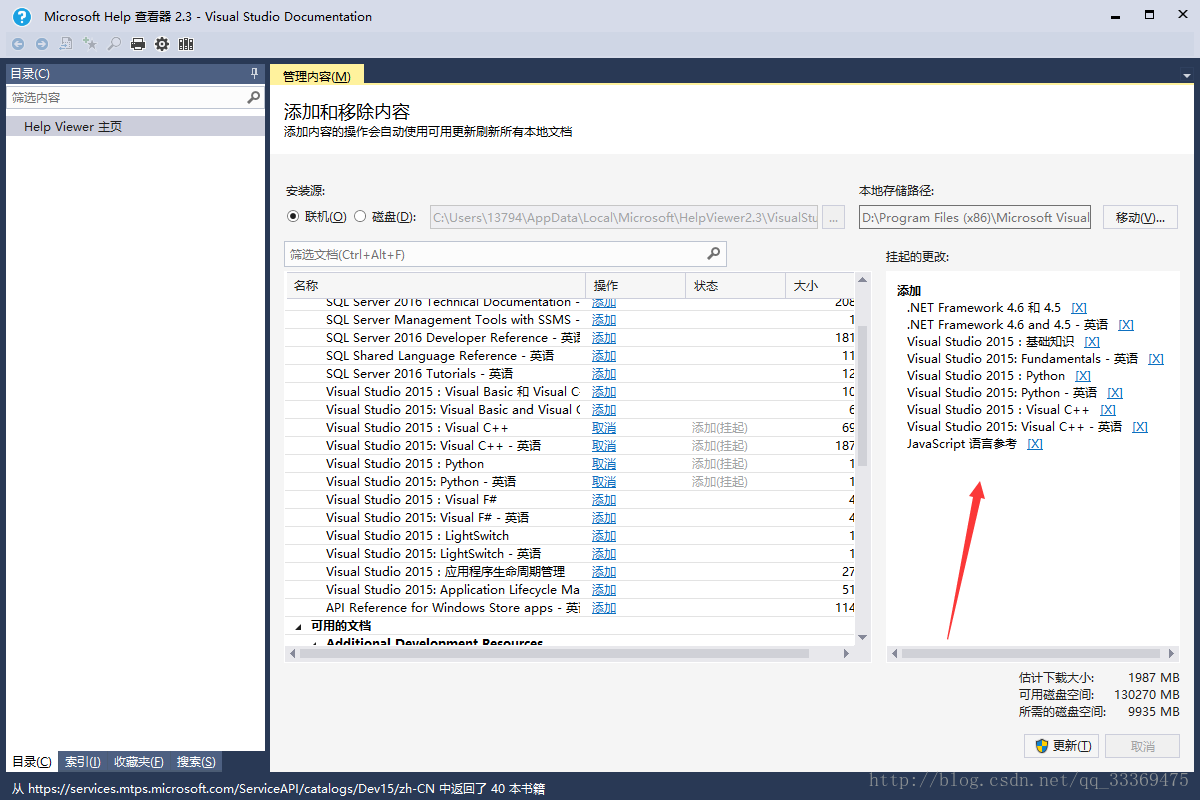Remove pending Visual Studio 2015: Python - 英语 via [X]
This screenshot has height=800, width=1200.
click(x=1115, y=393)
